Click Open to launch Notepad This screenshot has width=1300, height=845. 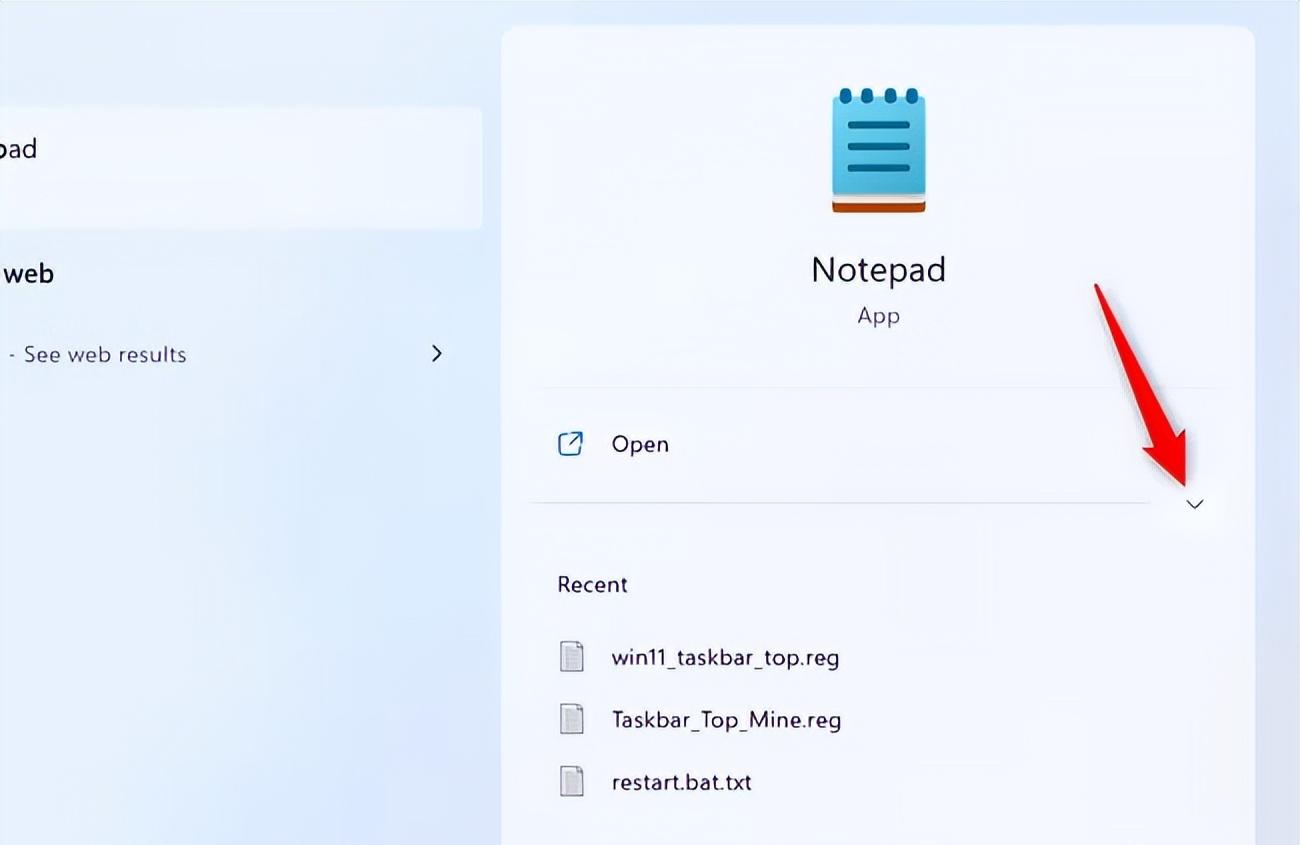click(x=640, y=444)
